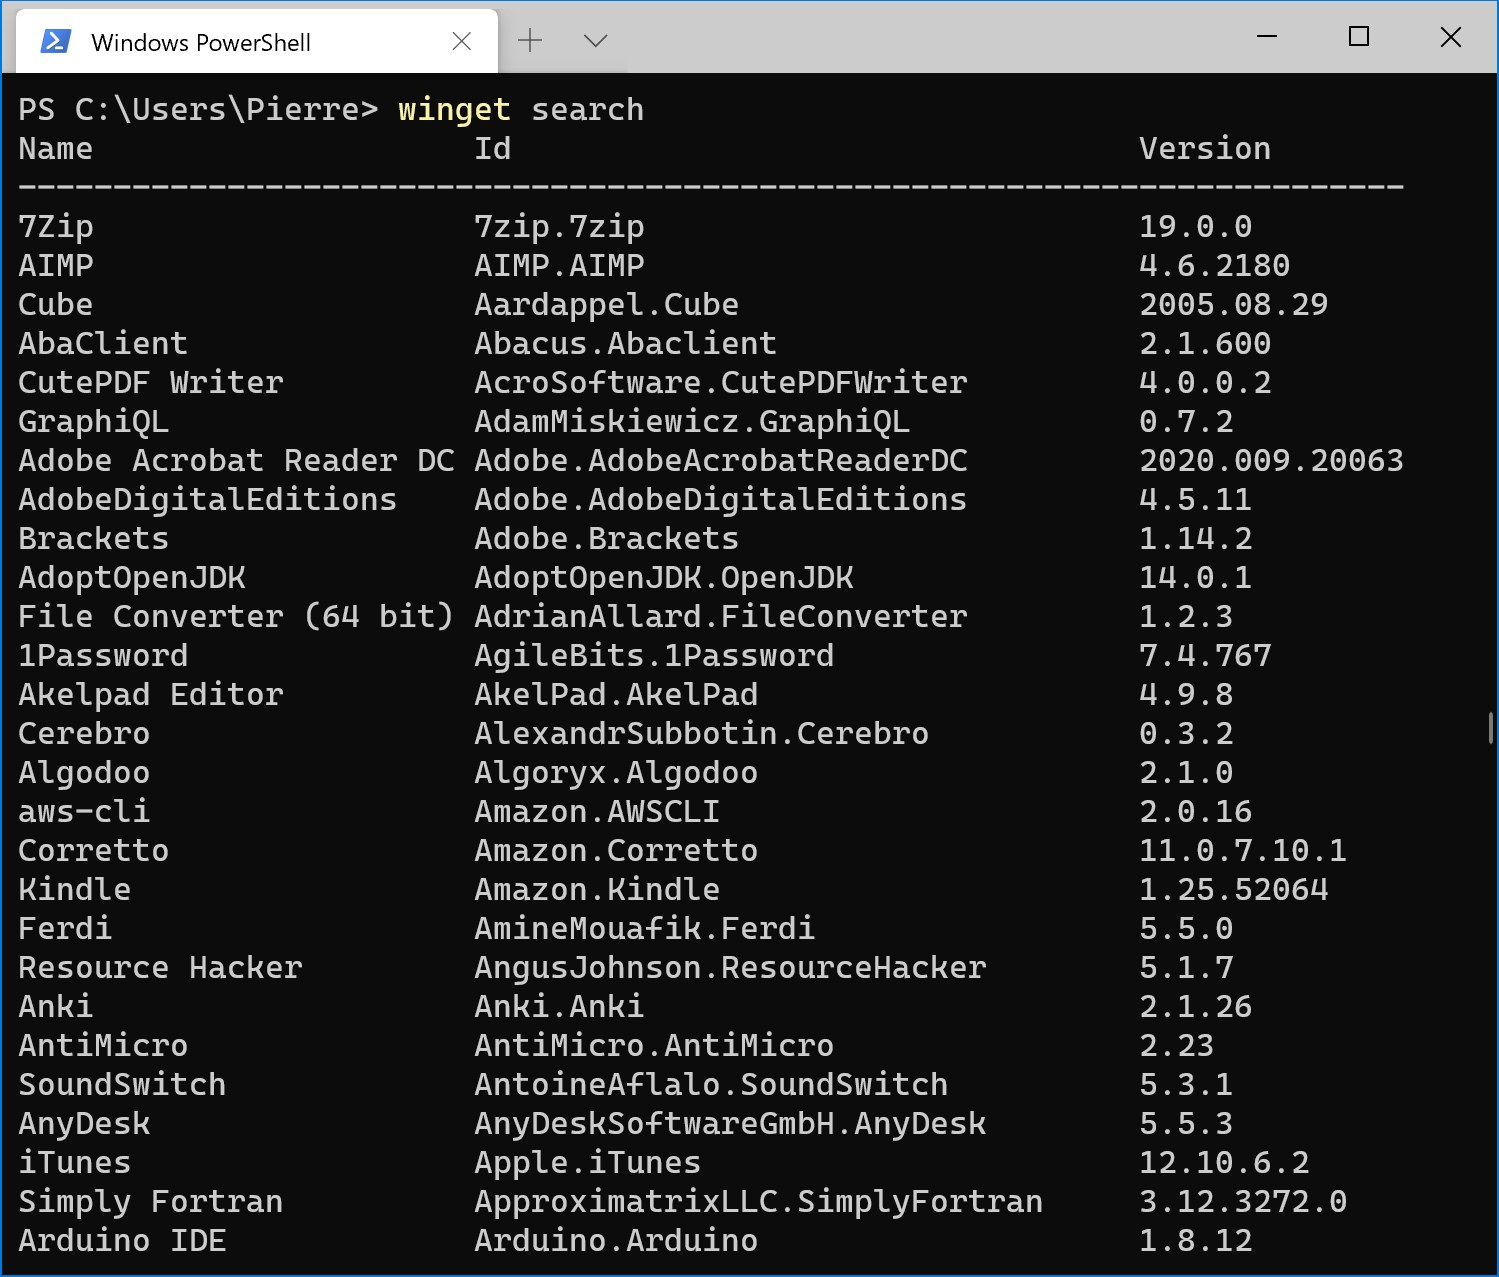Minimize the terminal window
This screenshot has width=1499, height=1277.
(1267, 37)
